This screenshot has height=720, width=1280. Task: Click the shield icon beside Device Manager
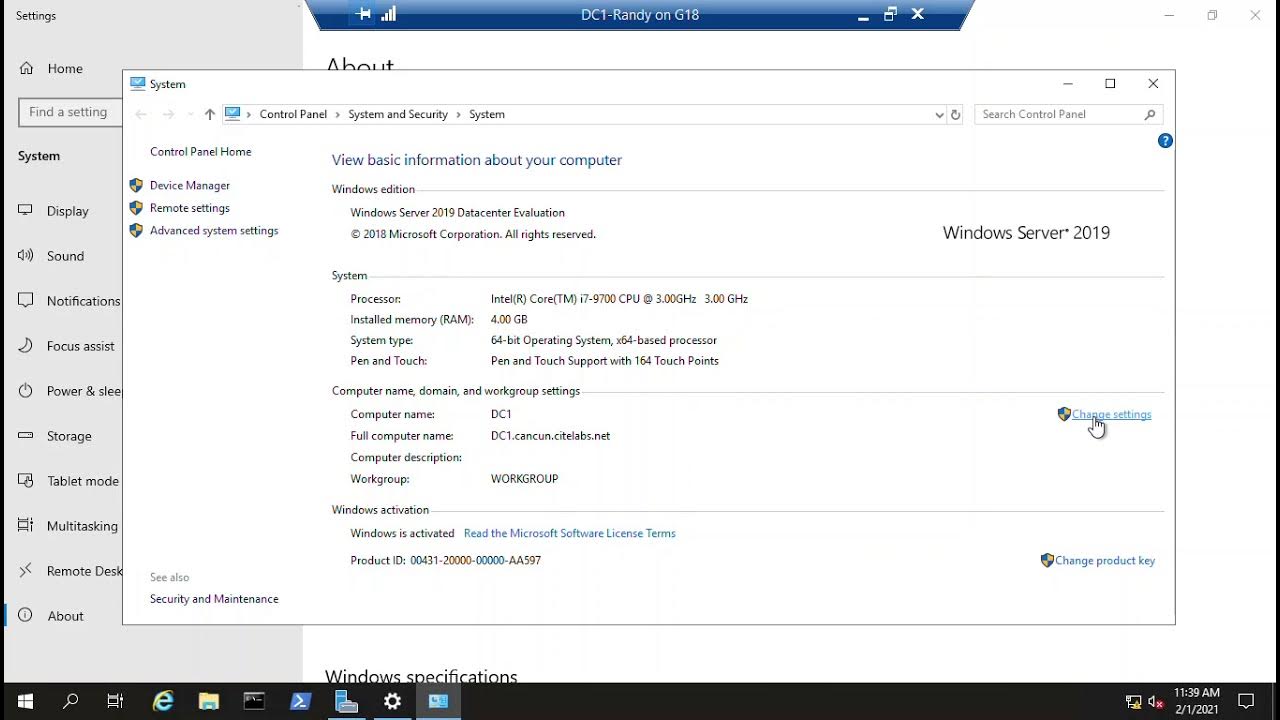point(136,185)
